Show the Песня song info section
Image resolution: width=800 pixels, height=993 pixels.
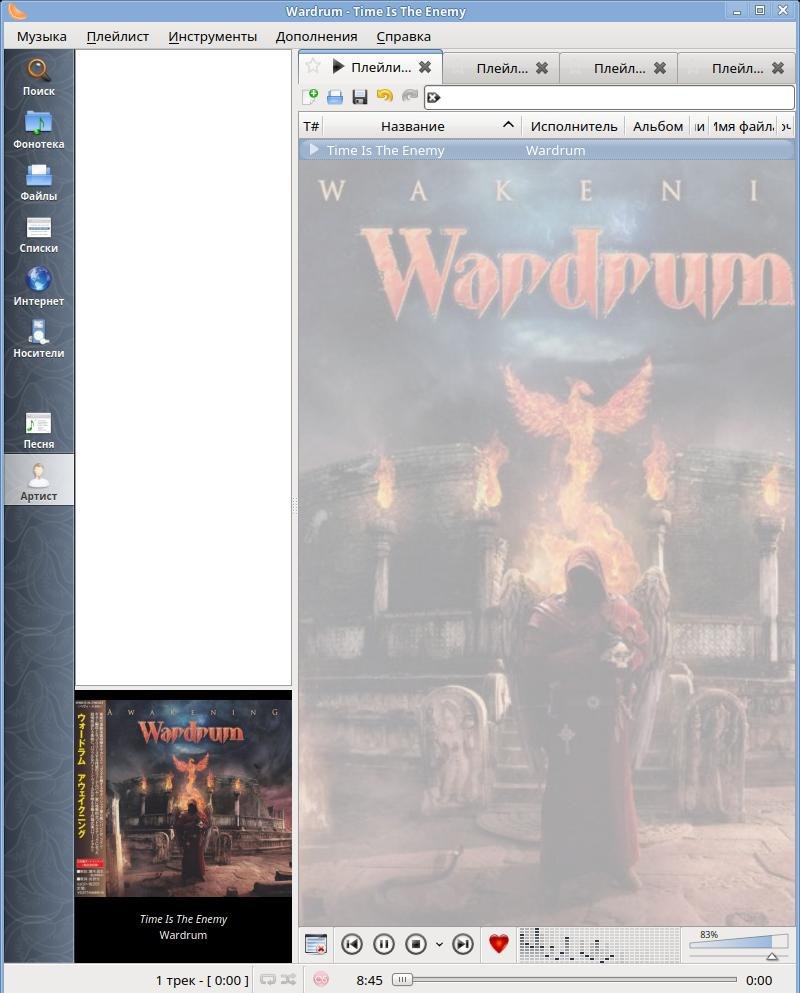point(39,430)
